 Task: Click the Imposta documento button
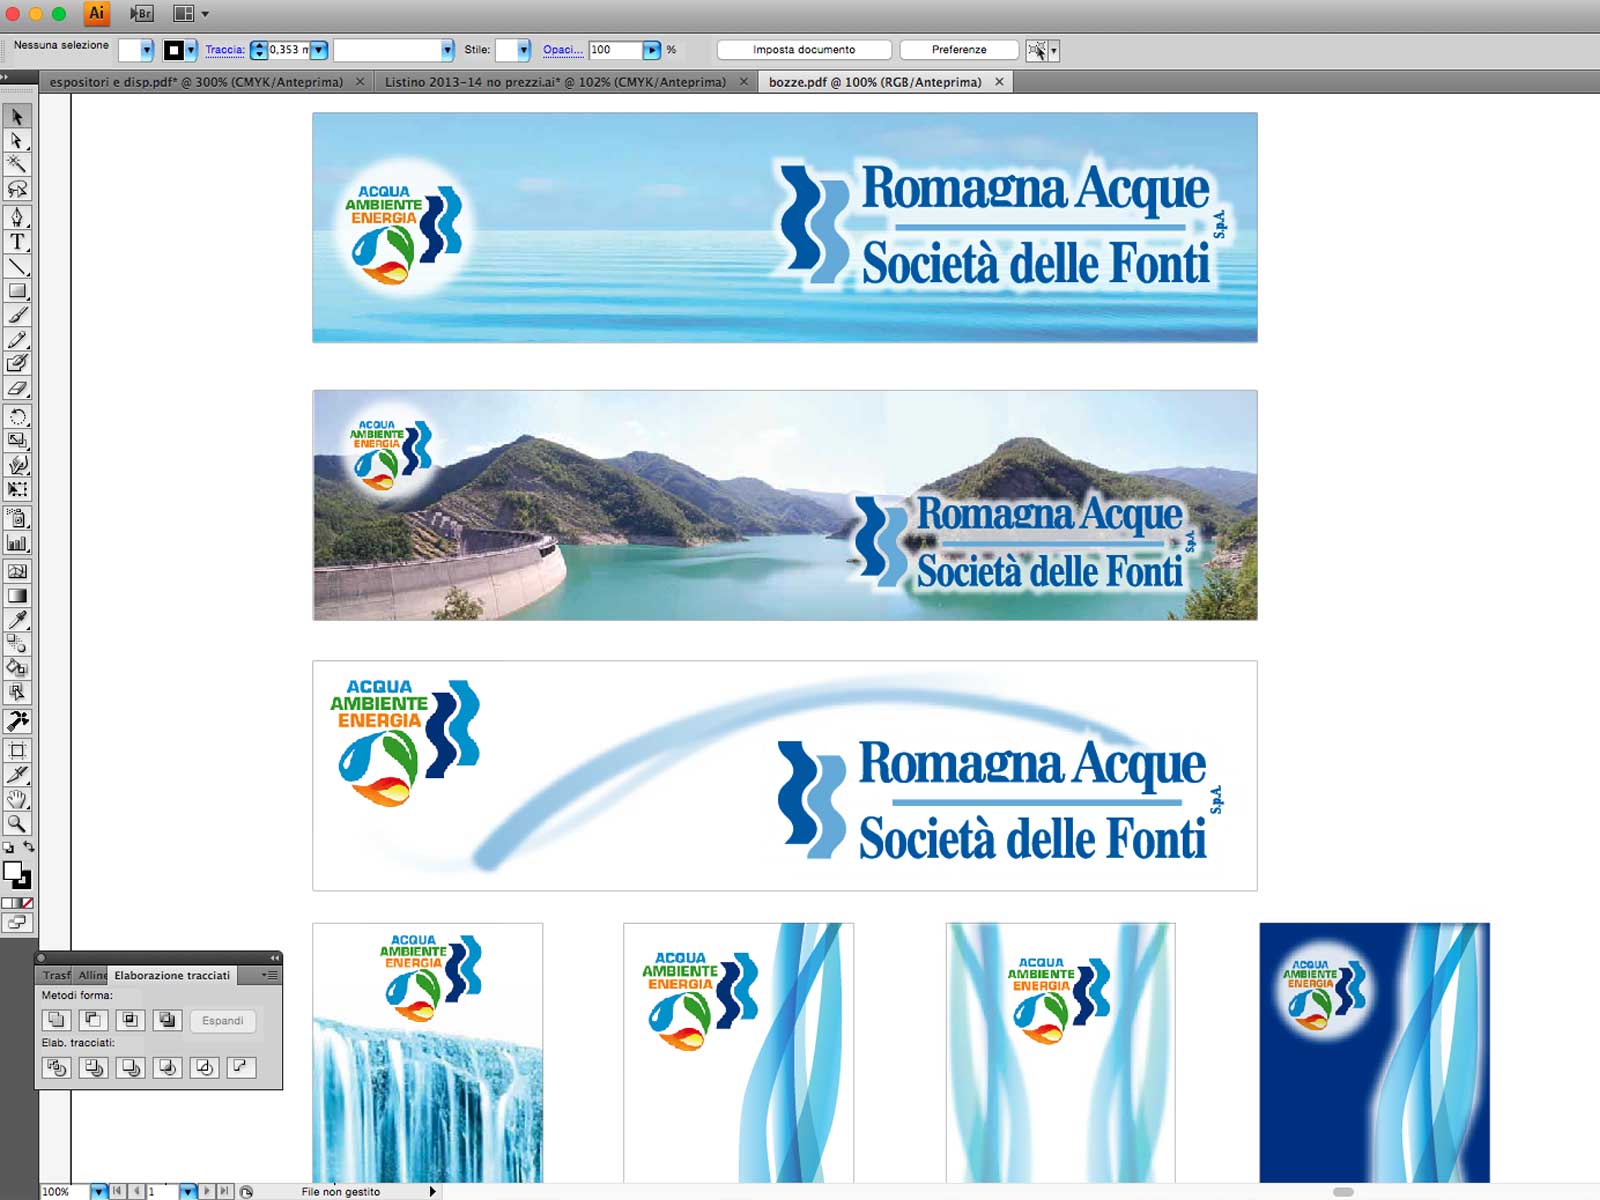point(804,50)
